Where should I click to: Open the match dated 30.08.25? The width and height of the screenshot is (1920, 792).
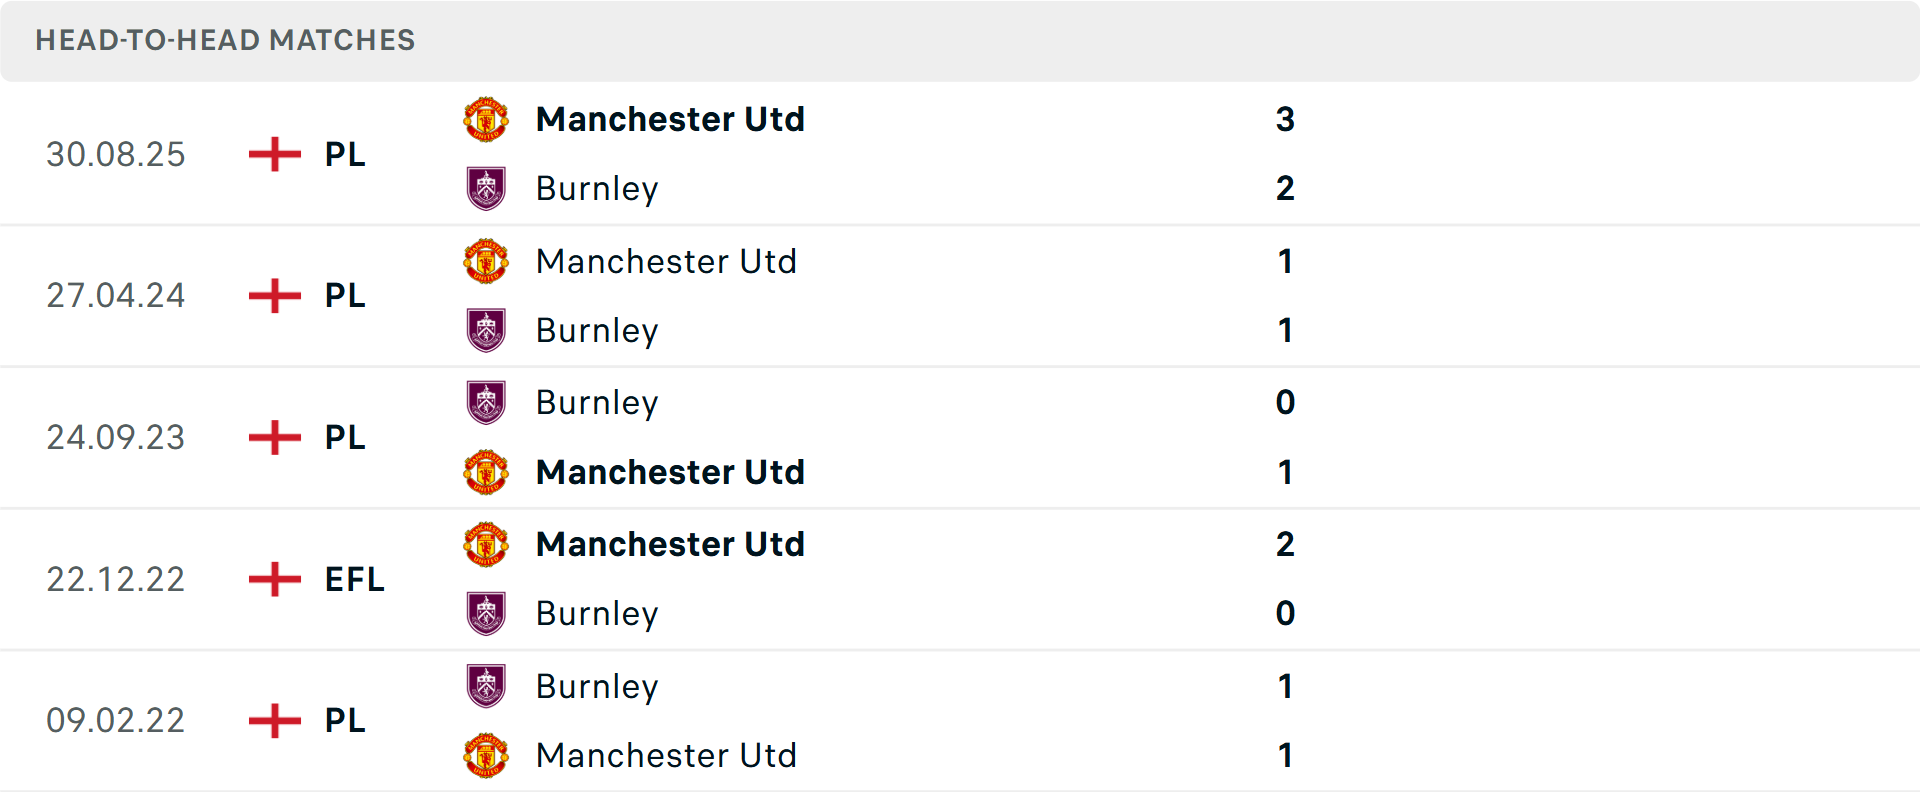coord(116,154)
